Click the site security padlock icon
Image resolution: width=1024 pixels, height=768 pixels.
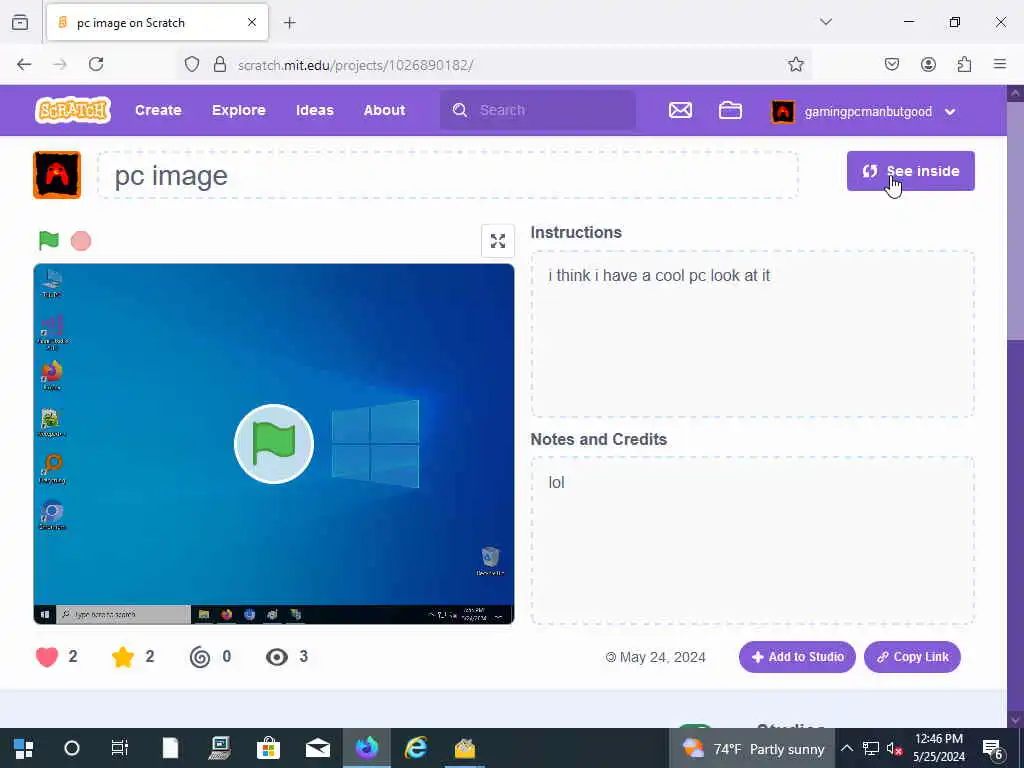pos(220,64)
